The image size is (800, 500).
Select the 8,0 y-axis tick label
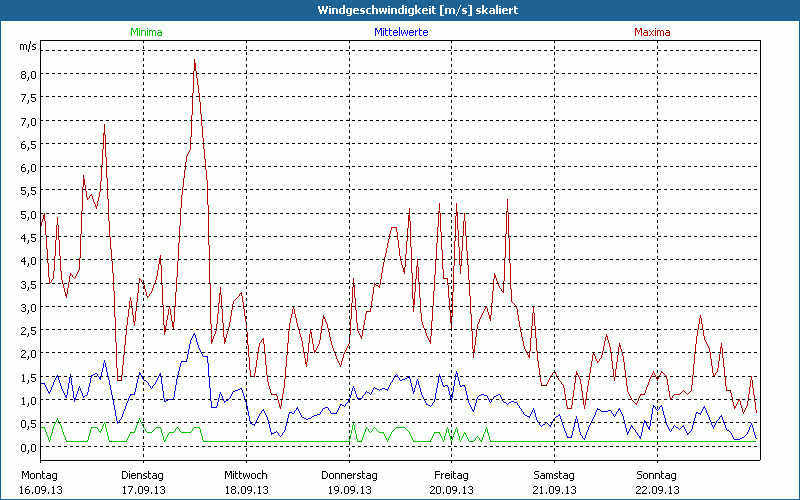pyautogui.click(x=28, y=74)
